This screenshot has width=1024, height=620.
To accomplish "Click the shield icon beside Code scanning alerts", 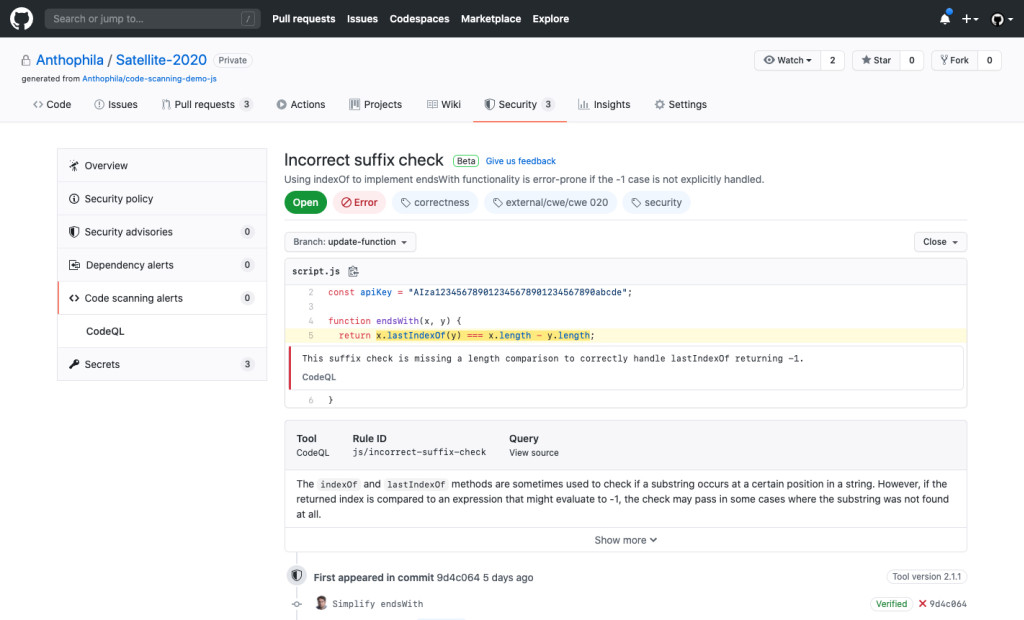I will coord(74,298).
